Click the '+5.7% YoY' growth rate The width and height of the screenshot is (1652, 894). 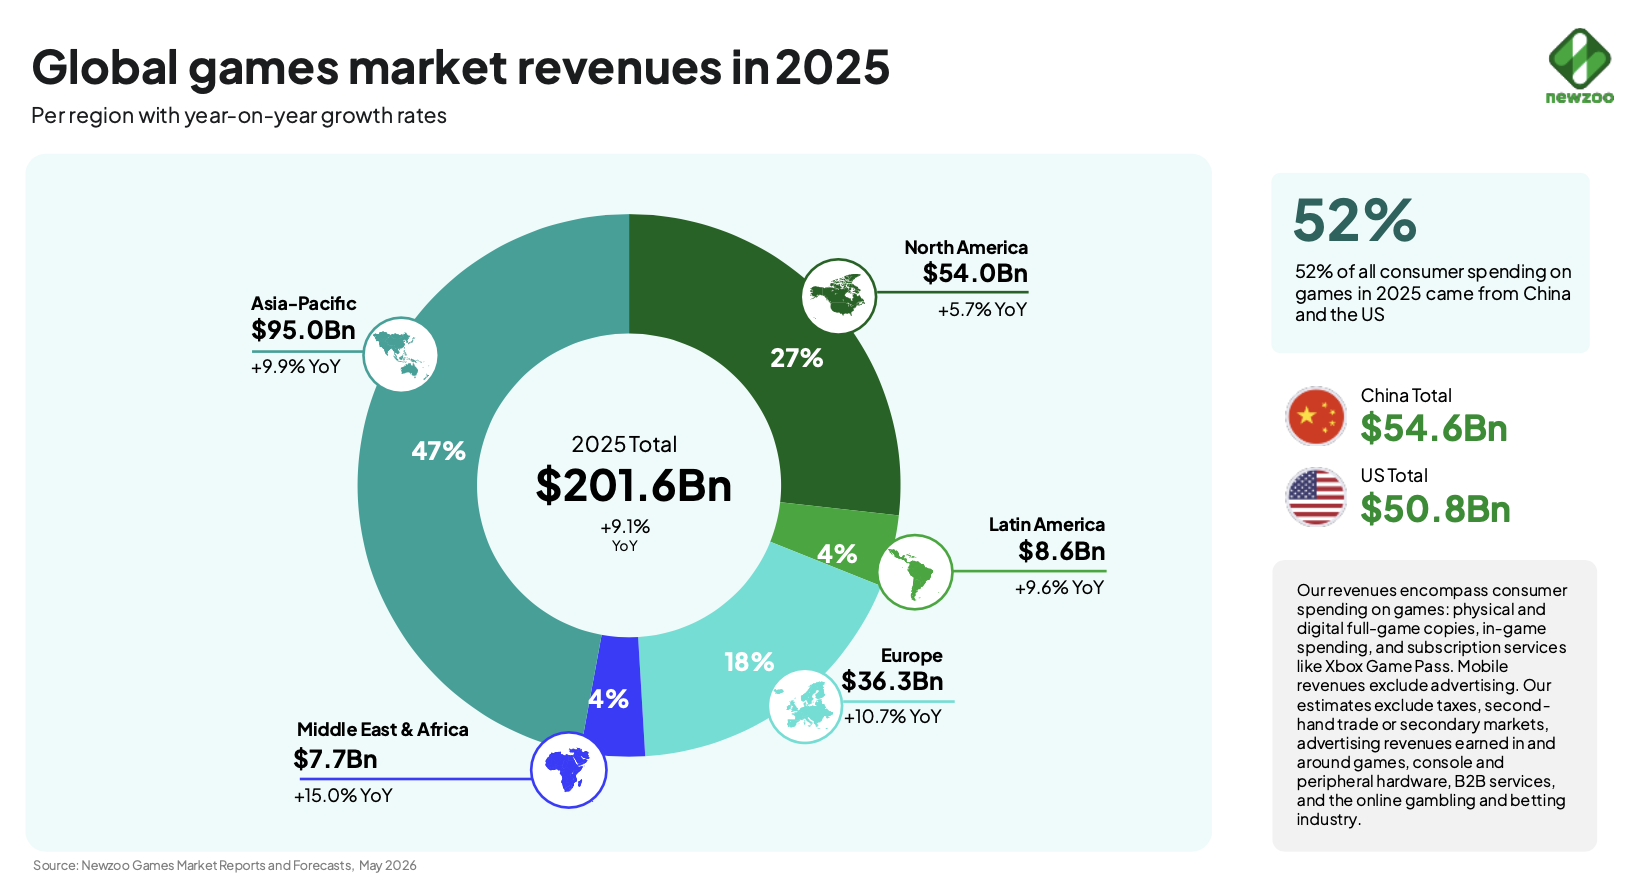(x=982, y=310)
